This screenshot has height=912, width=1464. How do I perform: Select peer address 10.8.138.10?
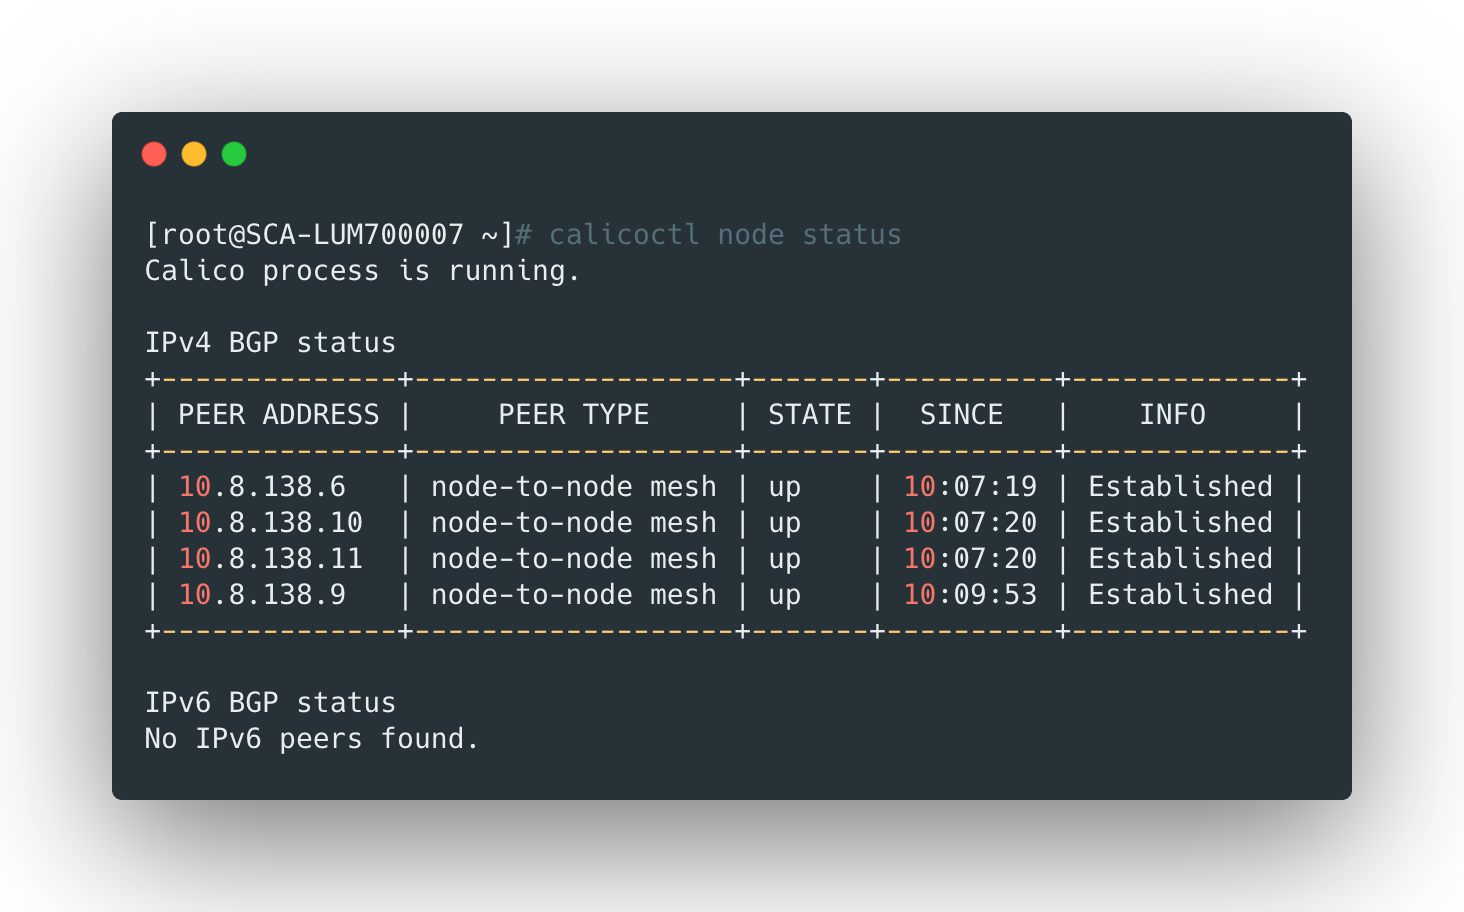tap(270, 523)
